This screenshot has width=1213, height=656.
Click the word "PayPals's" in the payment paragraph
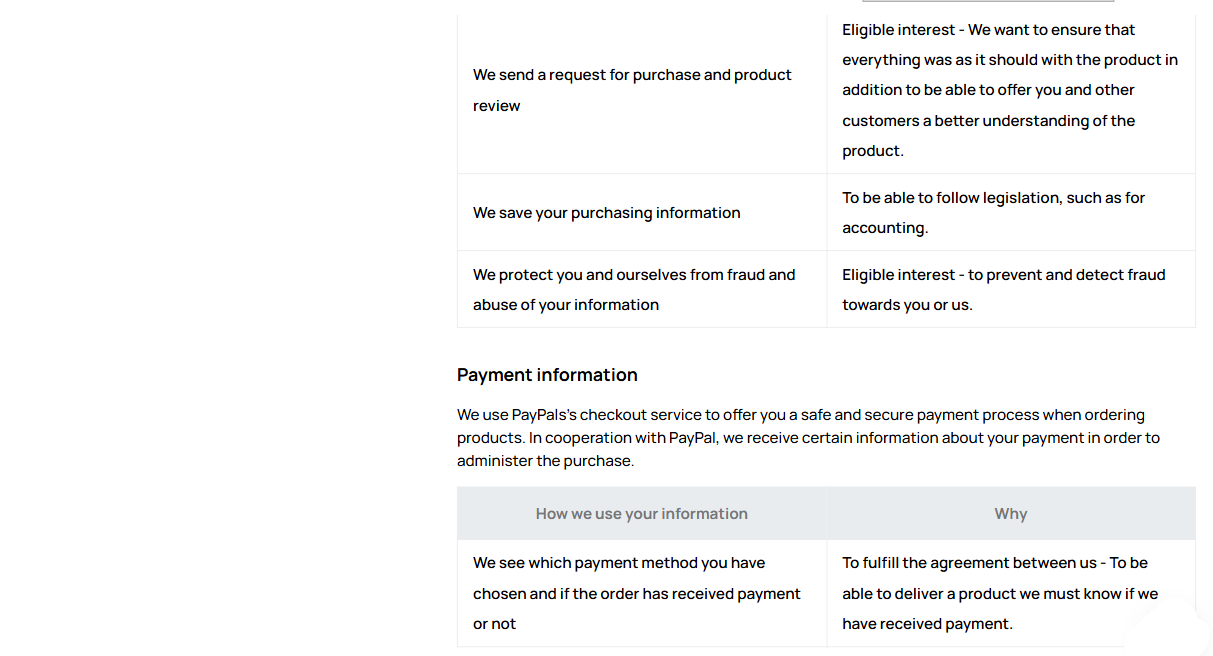543,415
